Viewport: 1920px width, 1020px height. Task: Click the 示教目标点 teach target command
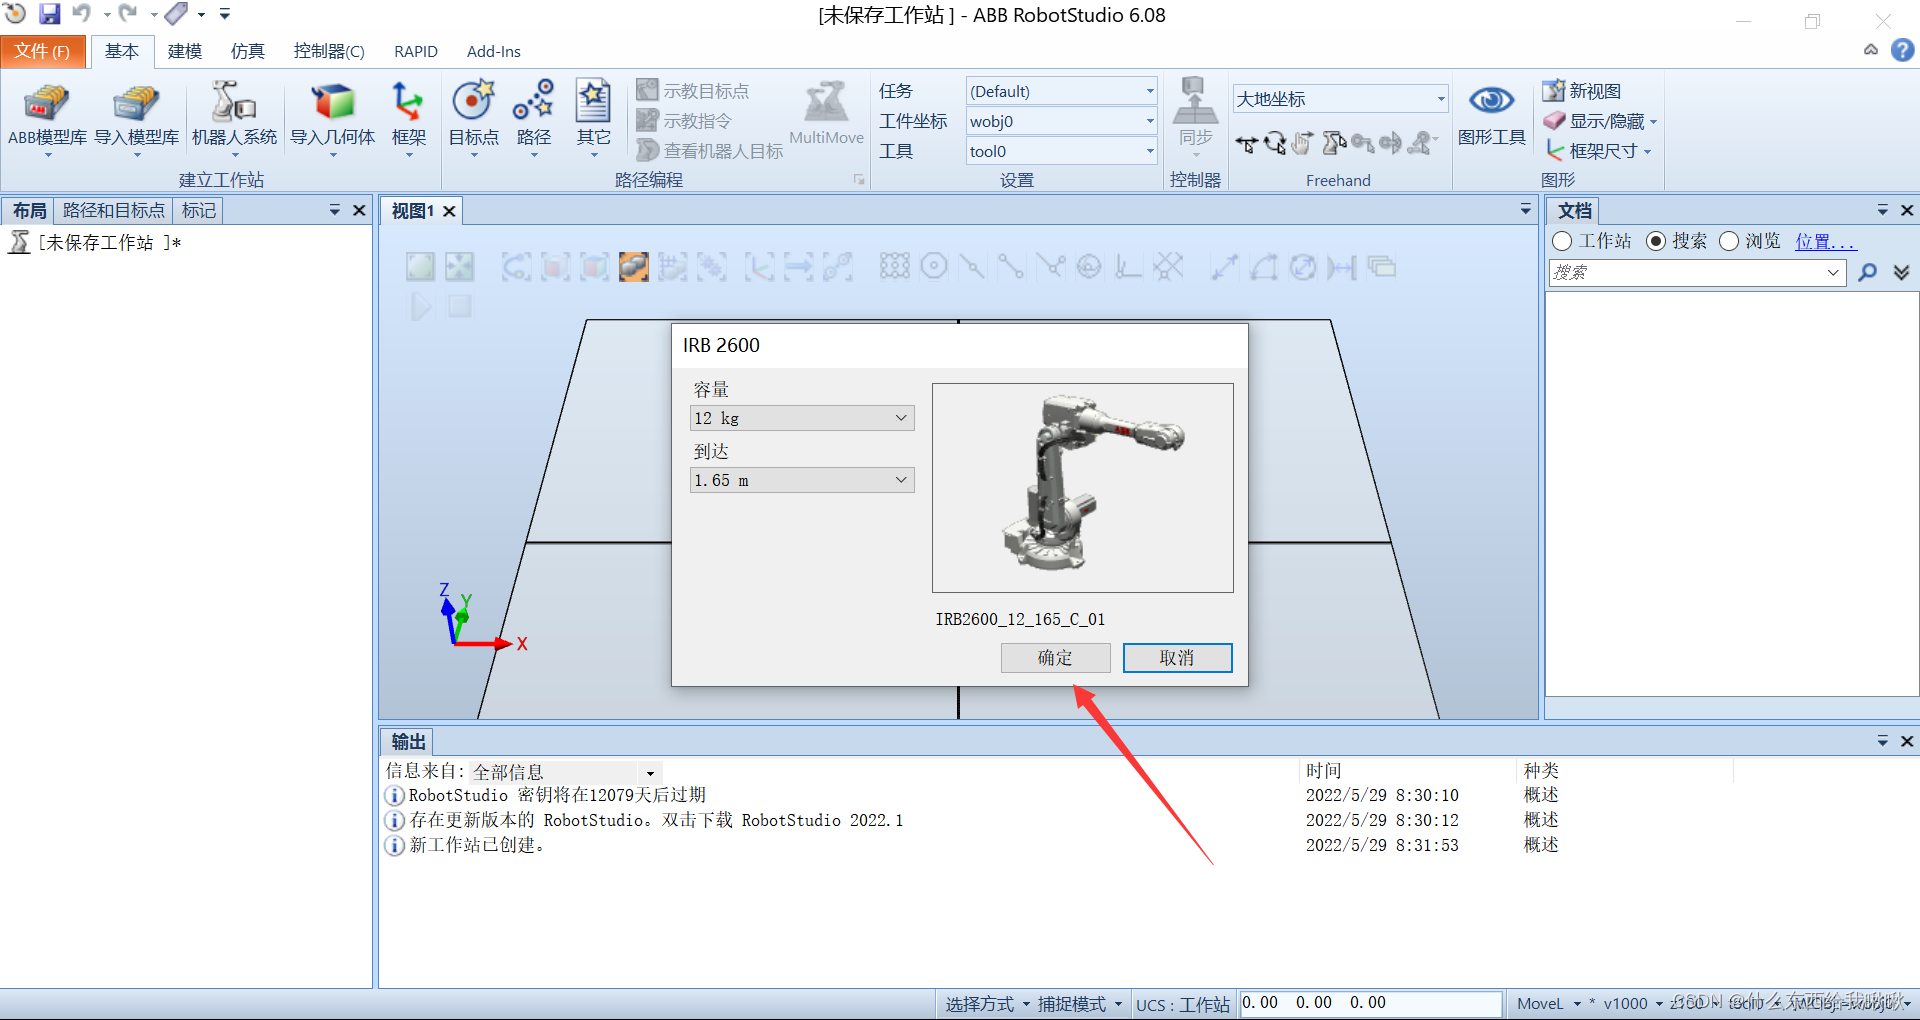(x=693, y=91)
